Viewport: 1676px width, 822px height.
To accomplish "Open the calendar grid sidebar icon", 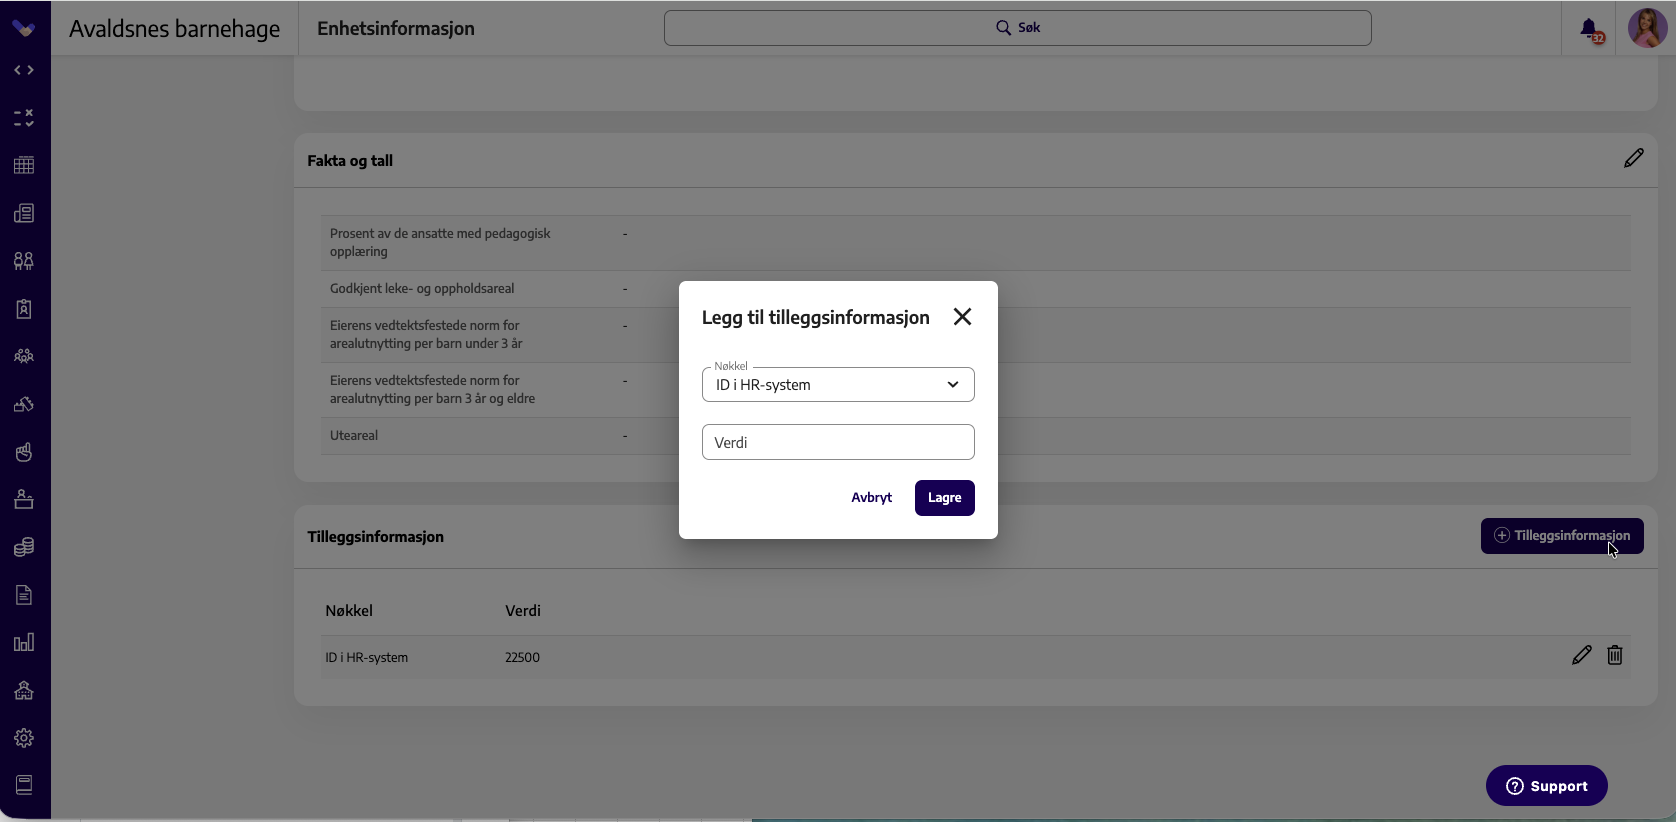I will pos(24,165).
